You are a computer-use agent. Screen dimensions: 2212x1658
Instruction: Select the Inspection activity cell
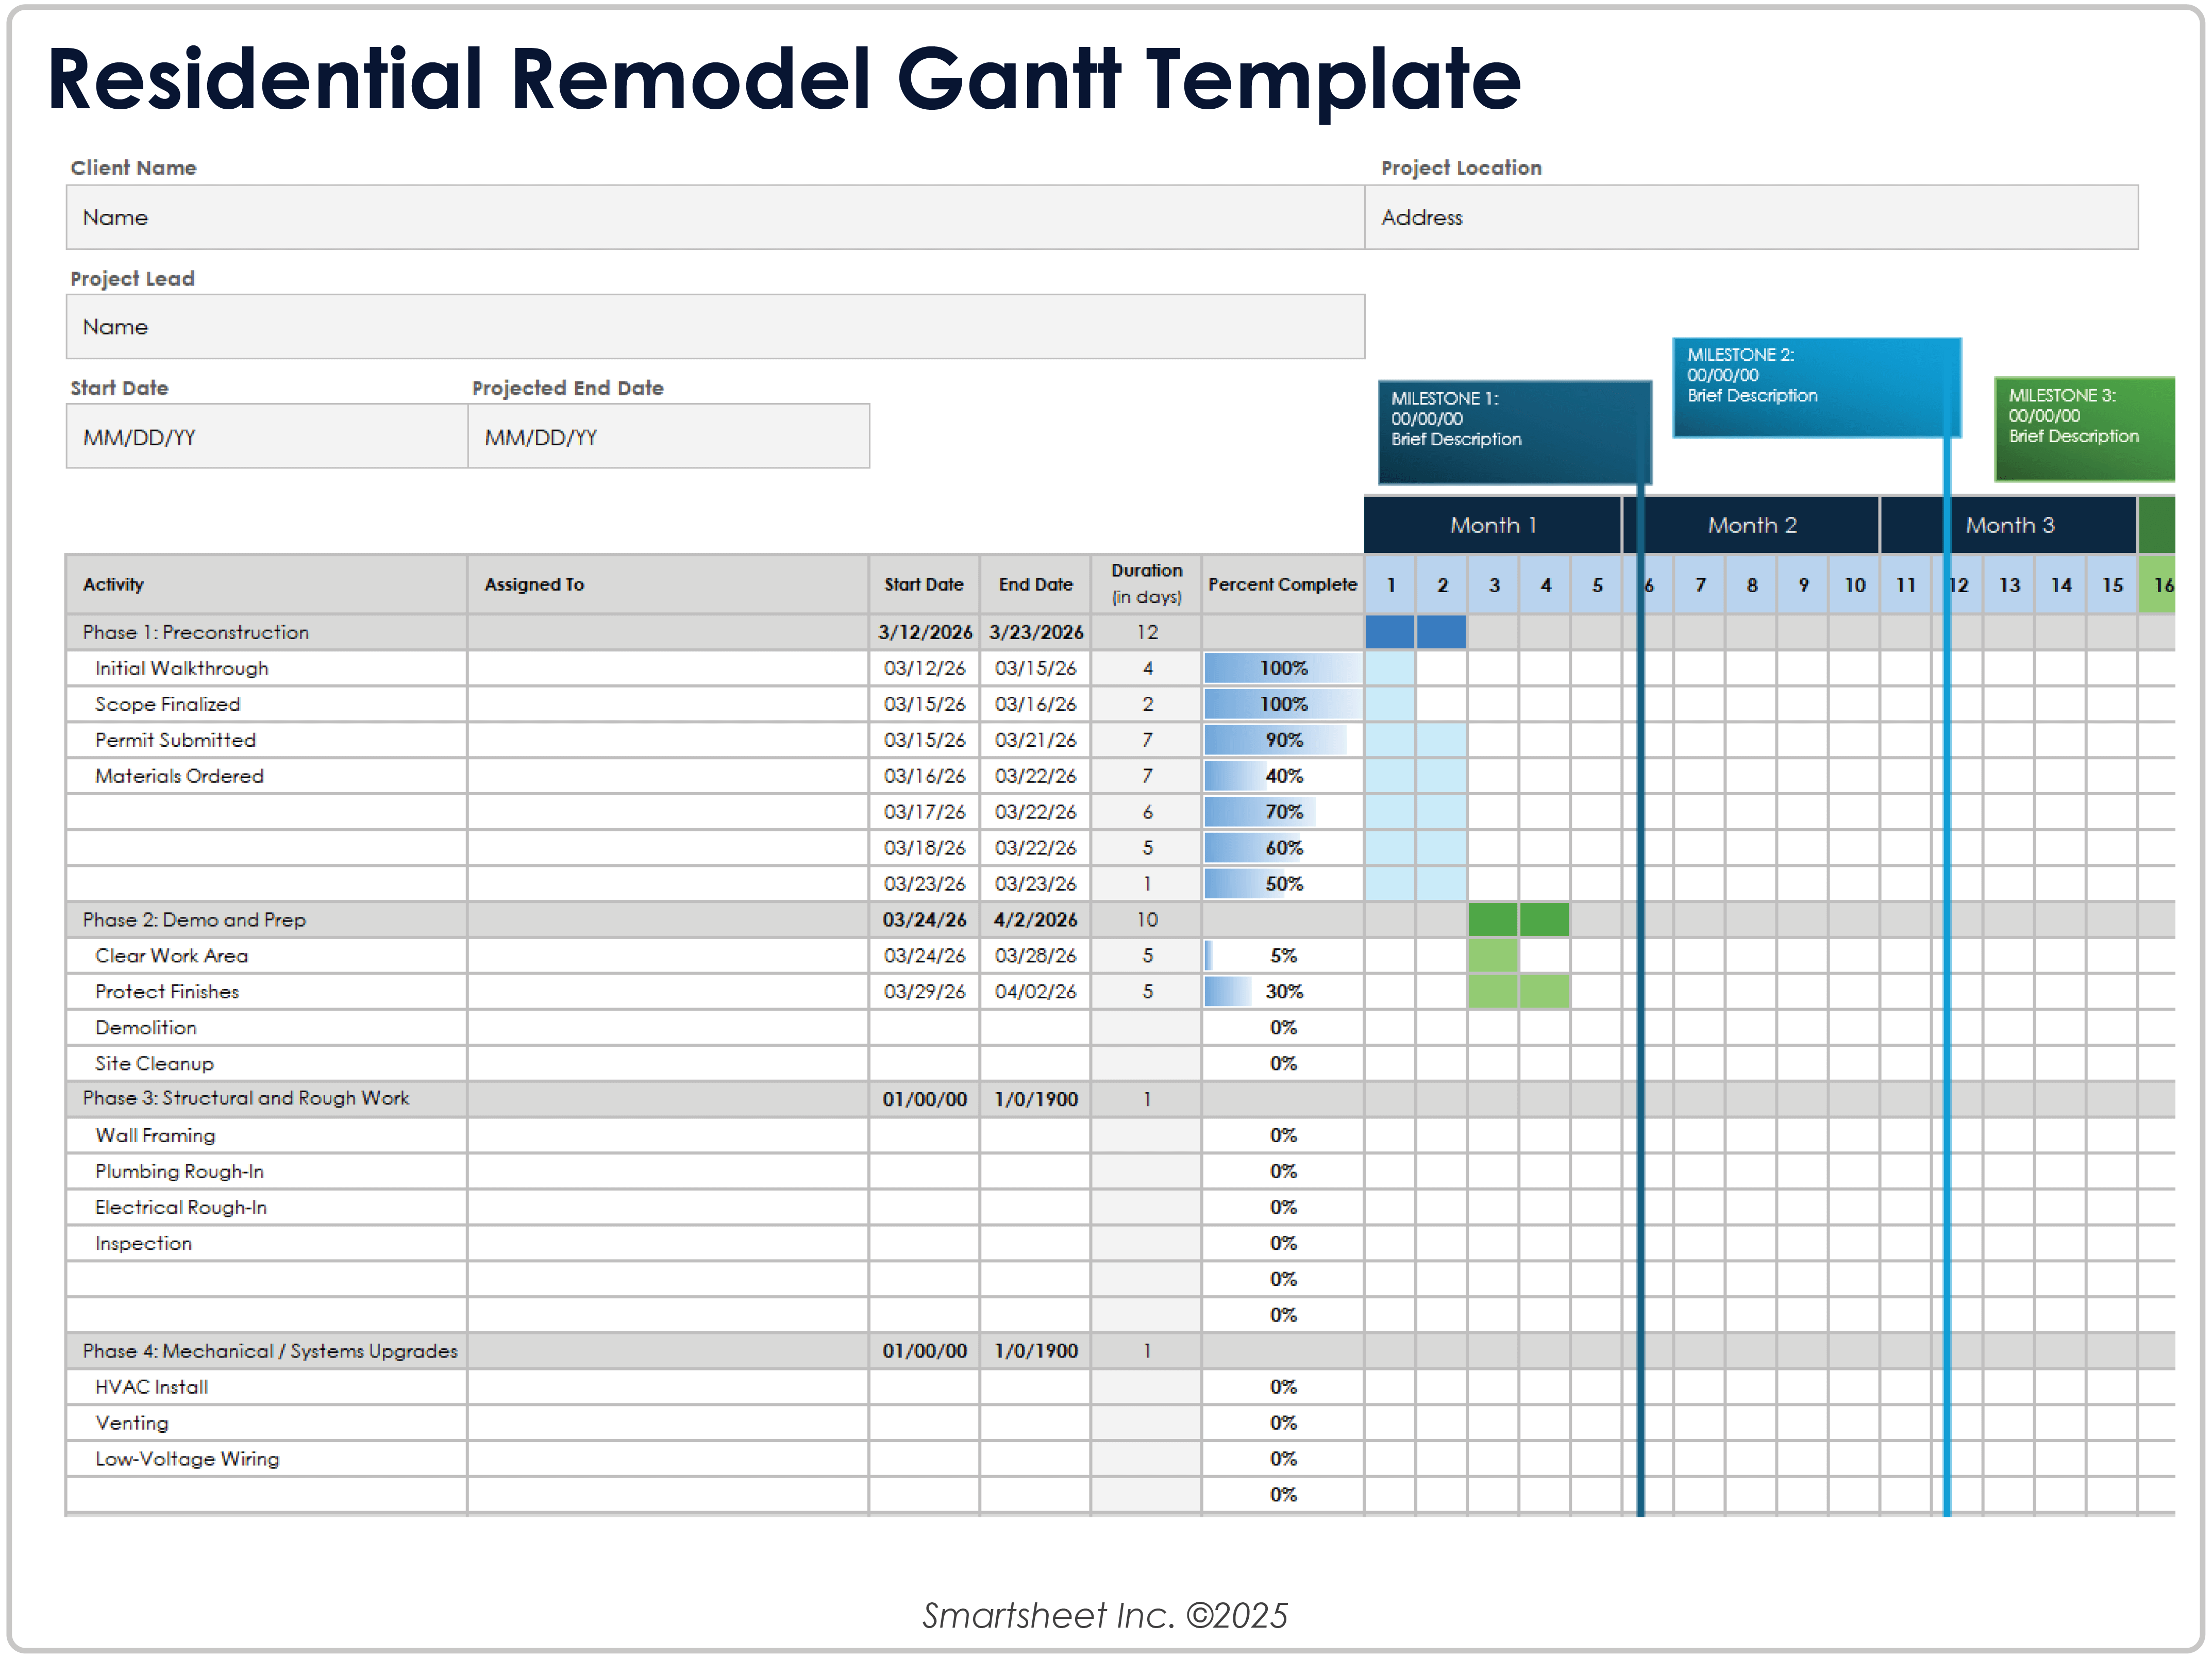(267, 1243)
